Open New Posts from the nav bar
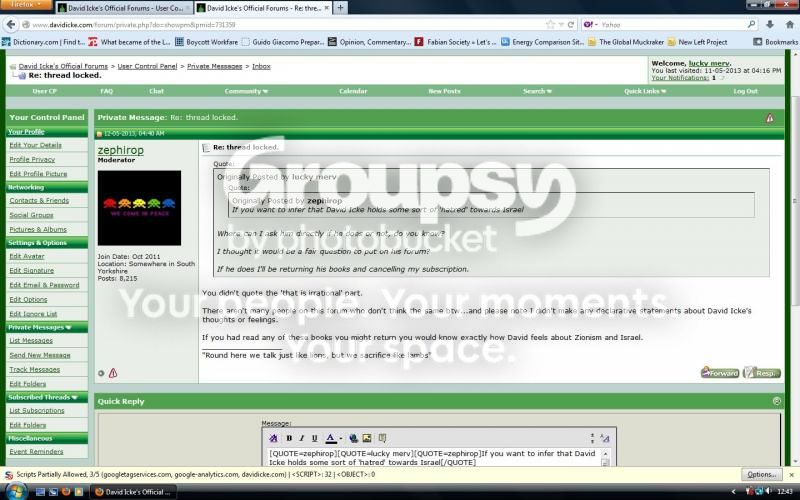Screen dimensions: 800x500 click(x=444, y=91)
